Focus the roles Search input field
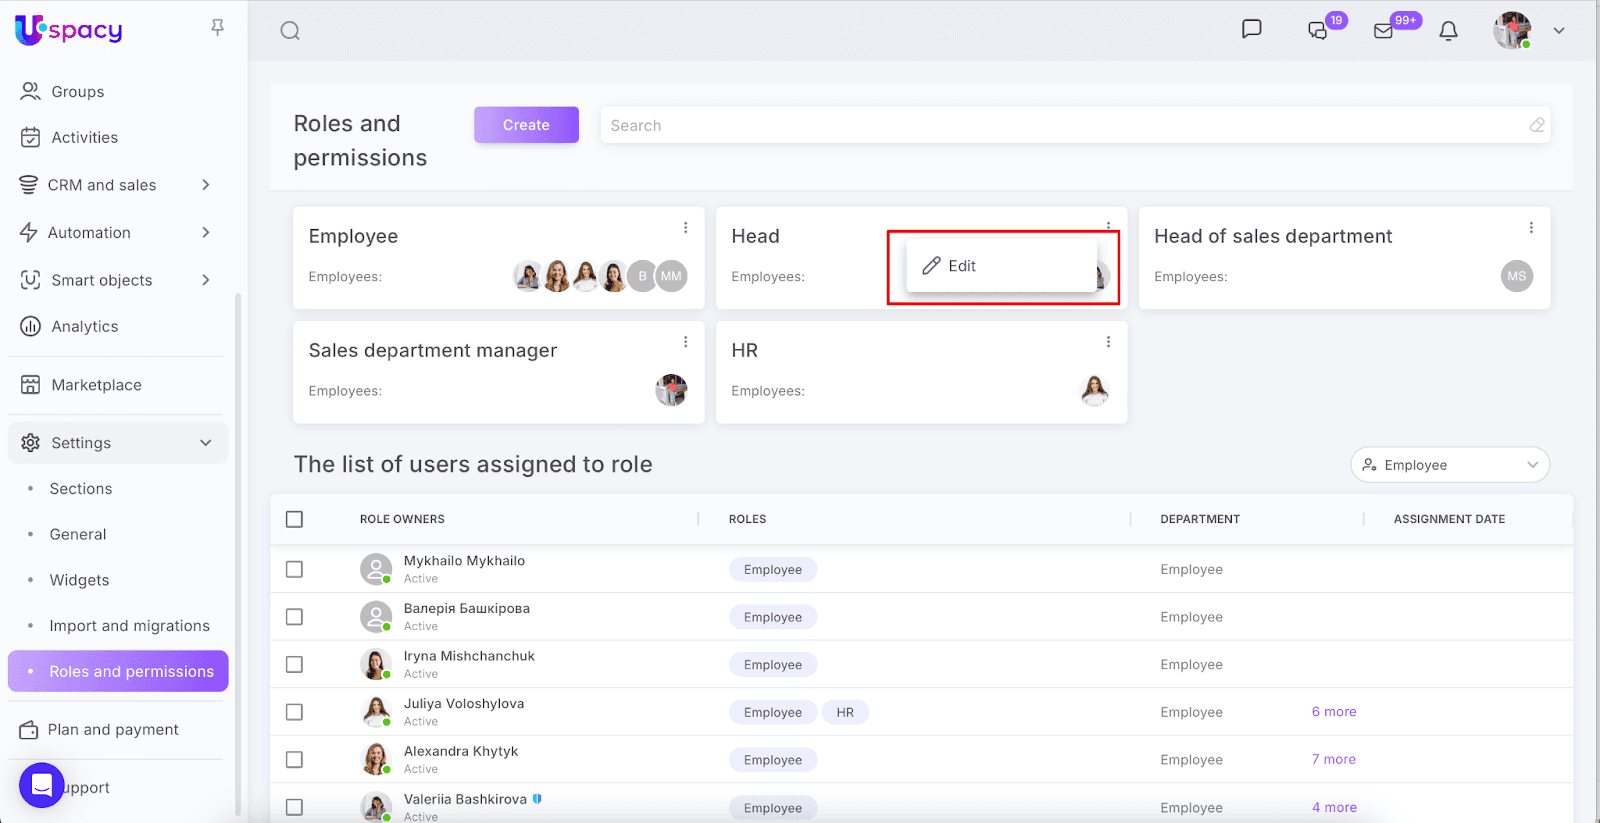Screen dimensions: 1600x823 [1060, 125]
